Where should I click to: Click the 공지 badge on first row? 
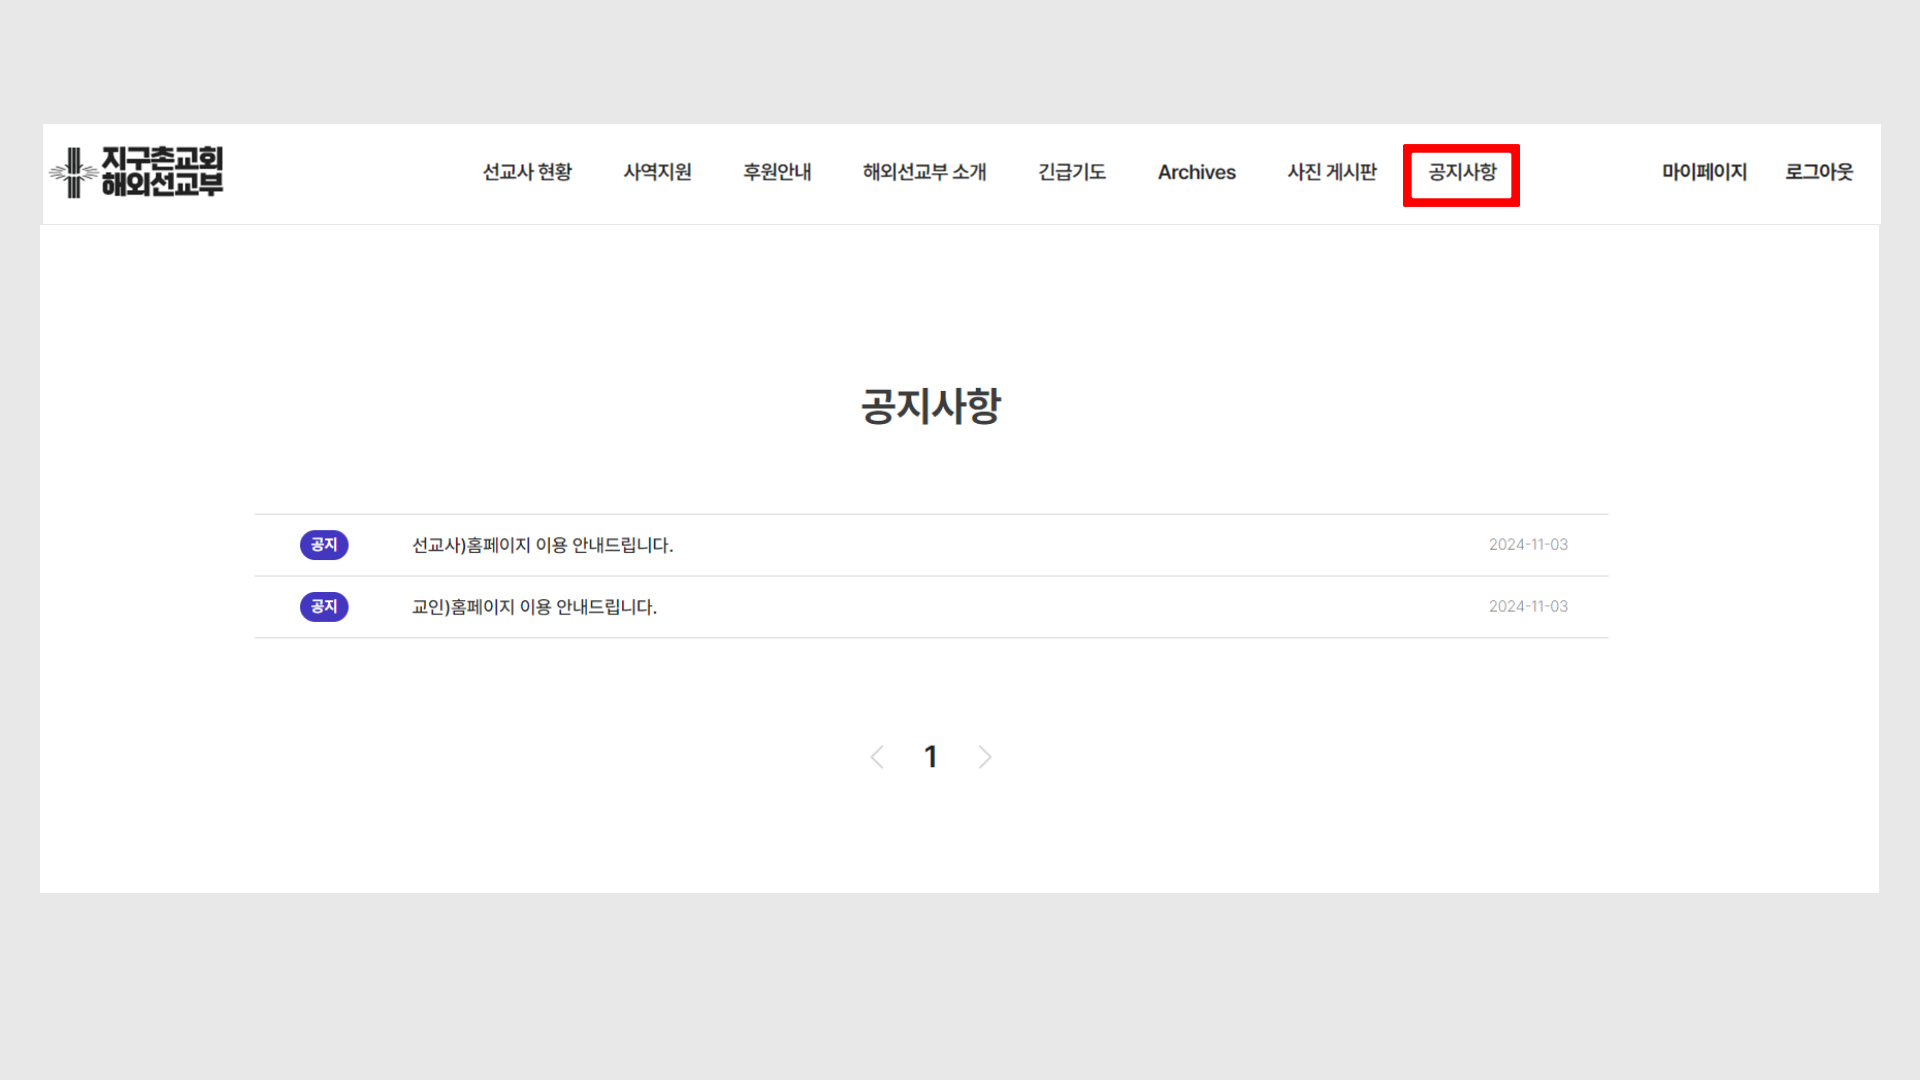click(x=323, y=545)
